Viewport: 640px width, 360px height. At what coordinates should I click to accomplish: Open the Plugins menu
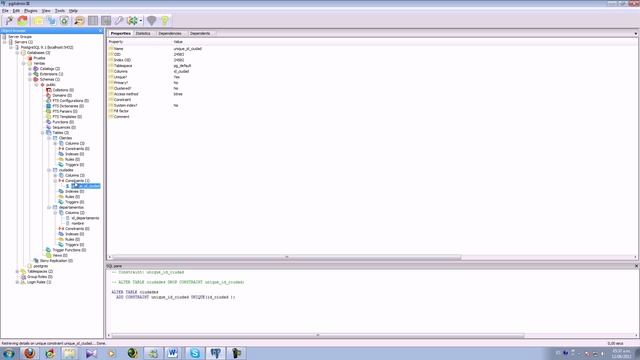click(x=31, y=11)
